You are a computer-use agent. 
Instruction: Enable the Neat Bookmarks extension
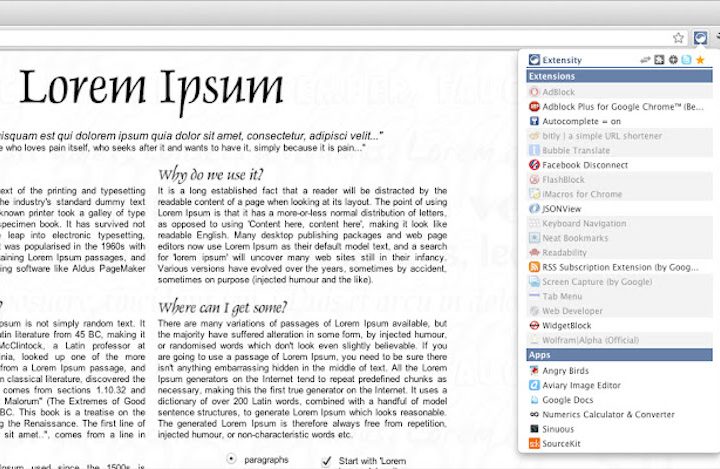tap(619, 238)
